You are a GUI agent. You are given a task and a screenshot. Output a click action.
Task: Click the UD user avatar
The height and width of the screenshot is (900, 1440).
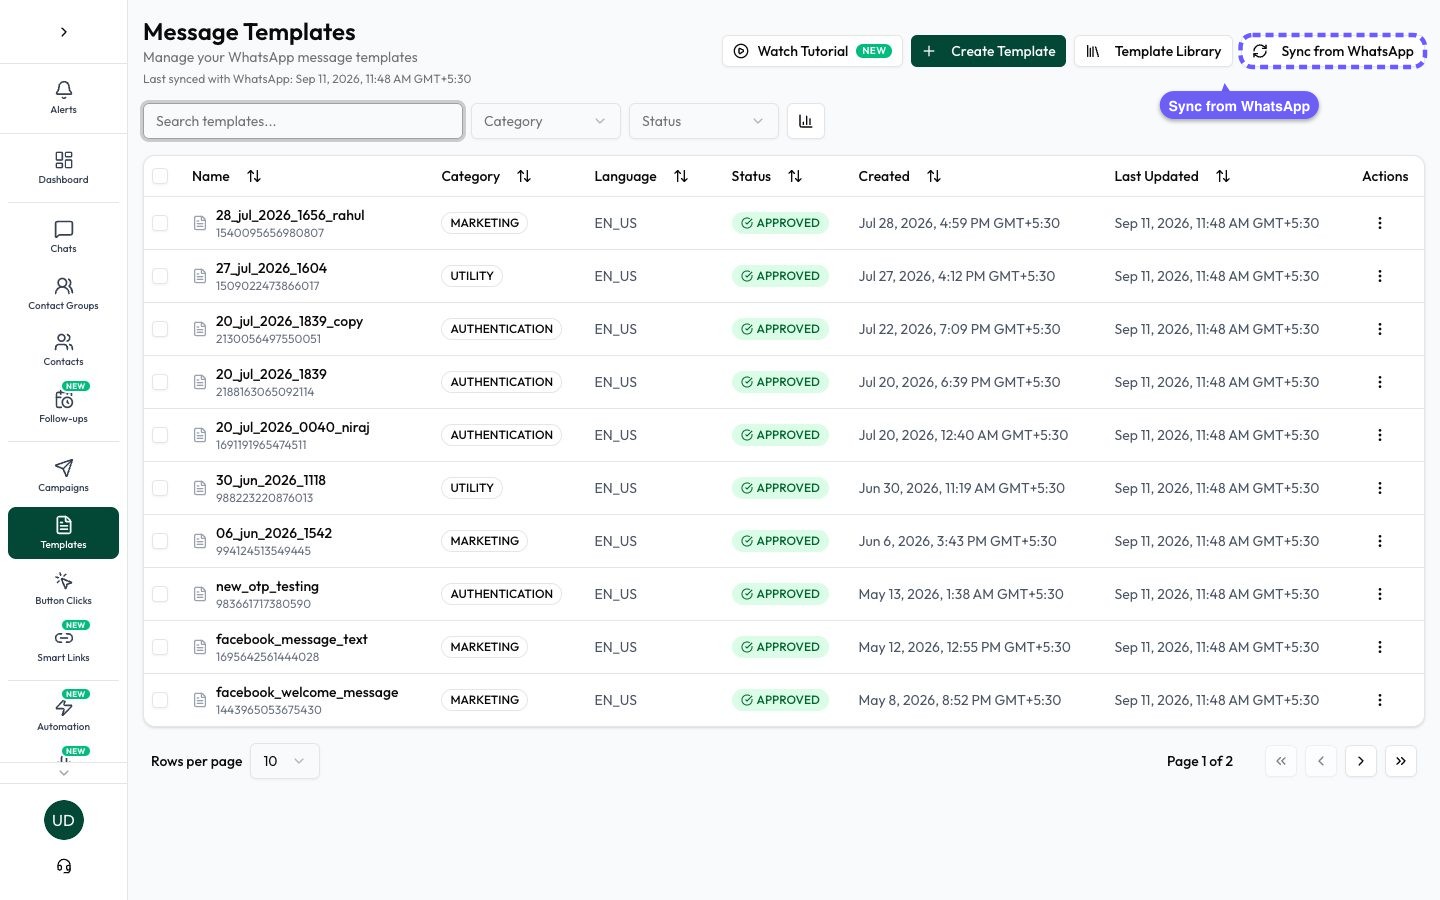(64, 820)
